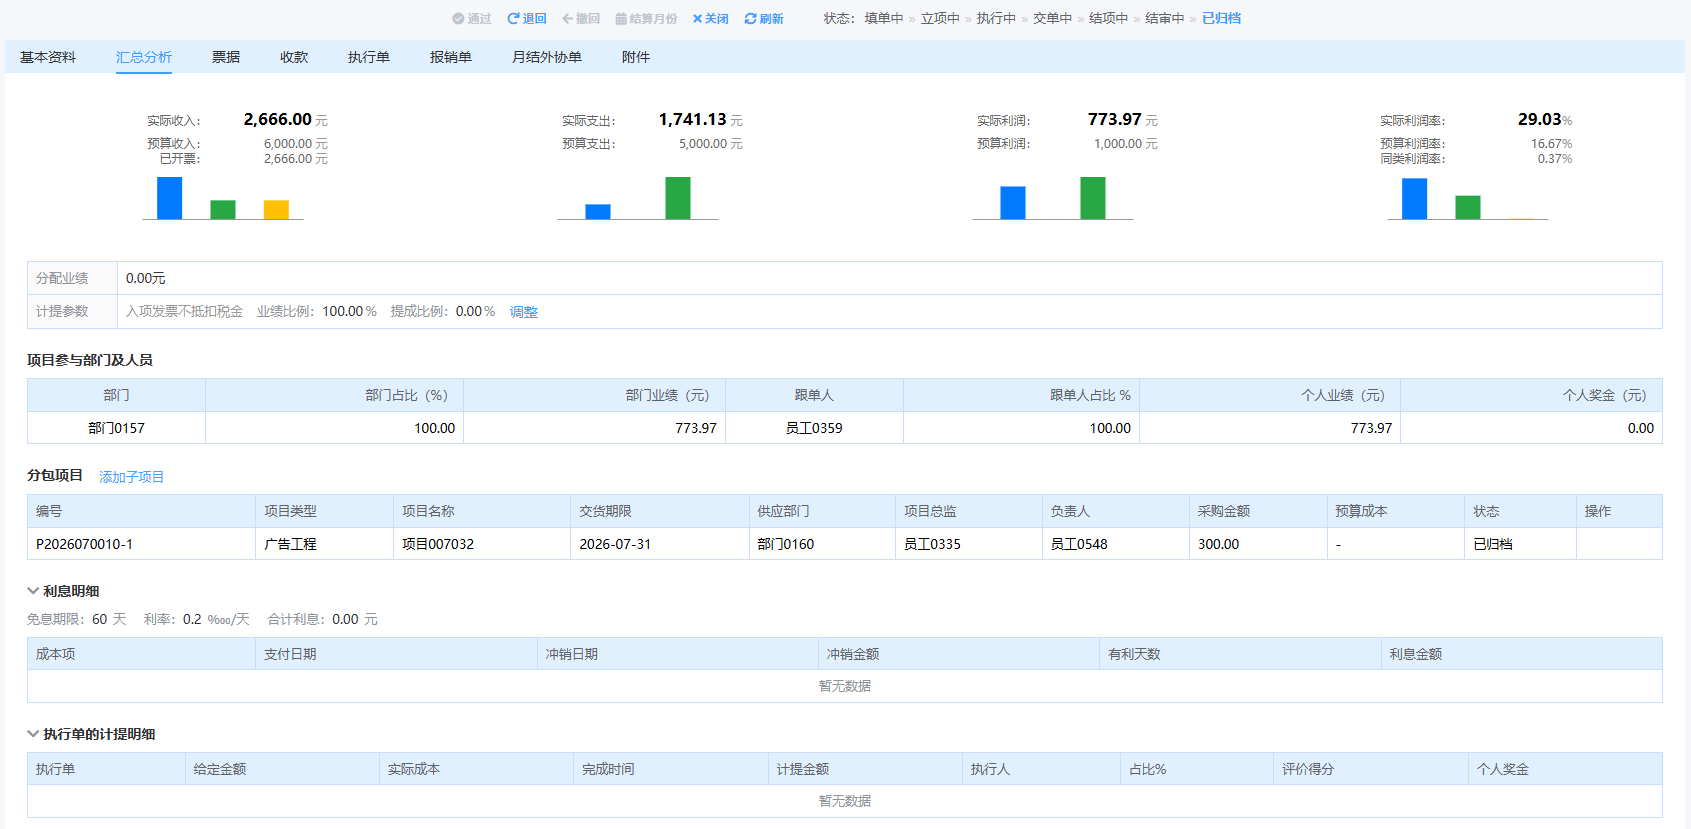This screenshot has height=829, width=1691.
Task: Click the 已归档 status step
Action: click(x=1221, y=19)
